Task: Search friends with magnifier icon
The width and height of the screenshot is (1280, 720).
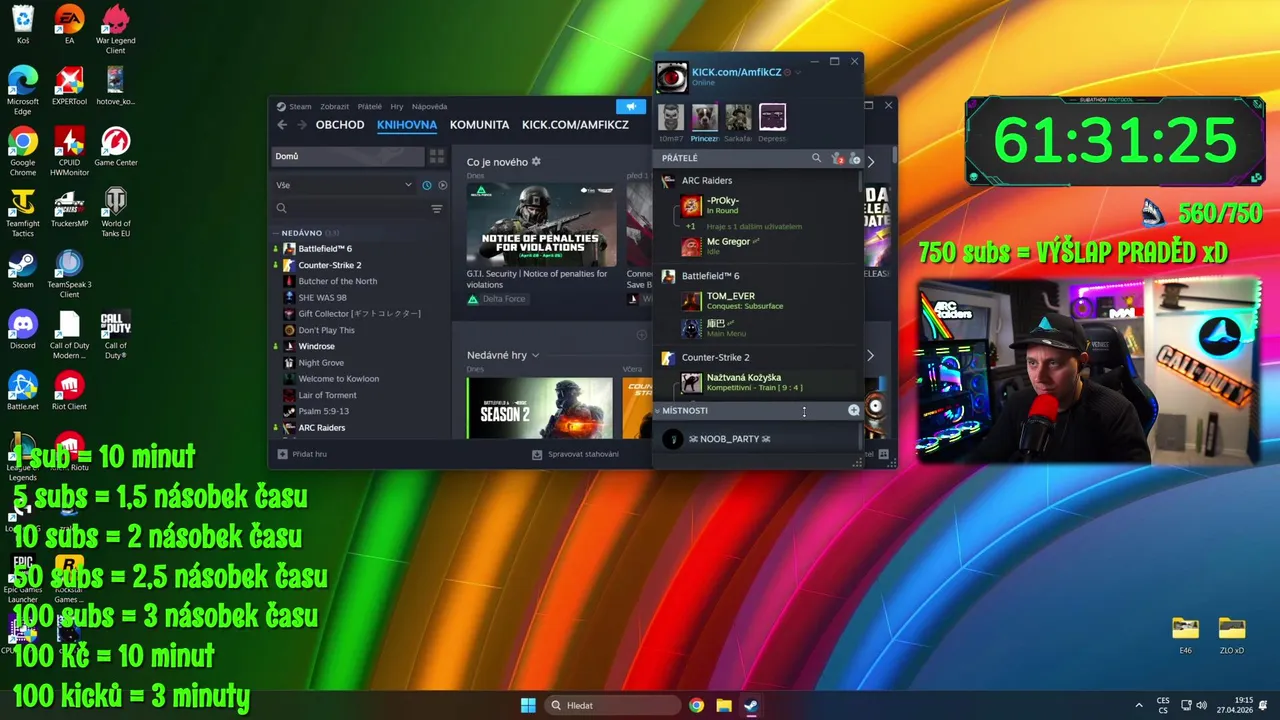Action: [816, 158]
